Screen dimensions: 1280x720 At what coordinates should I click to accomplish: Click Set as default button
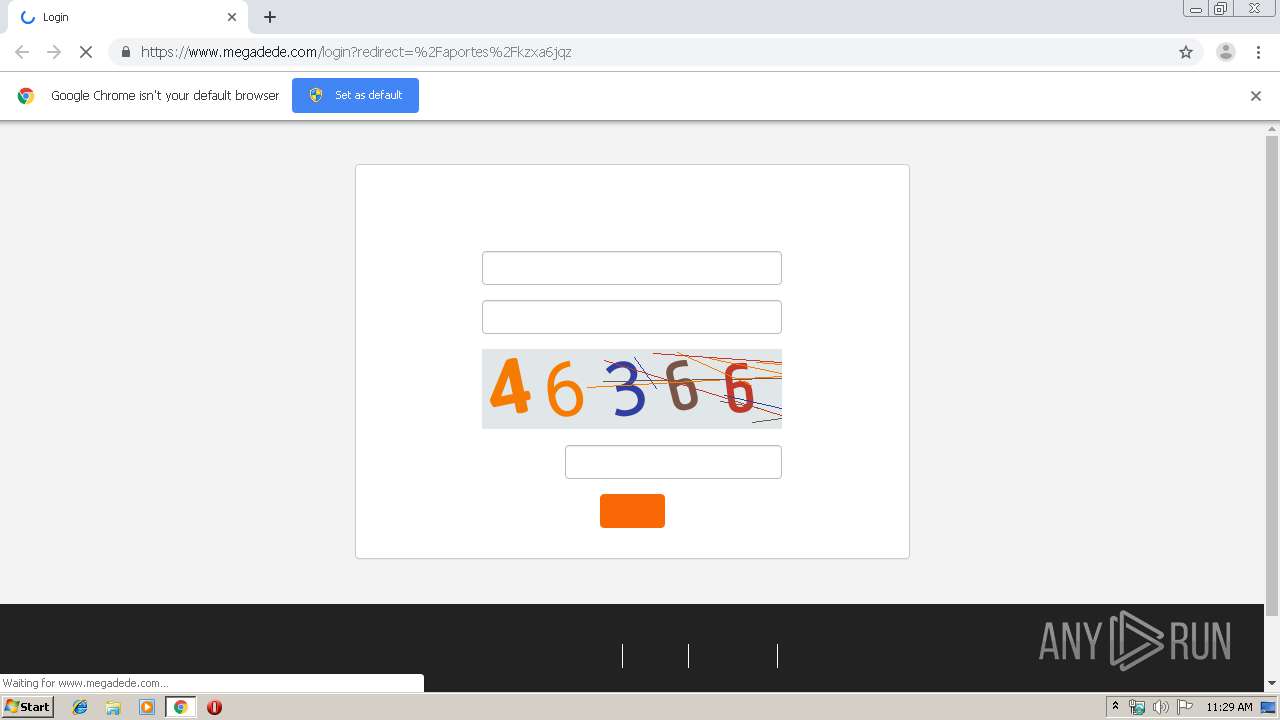click(x=355, y=95)
